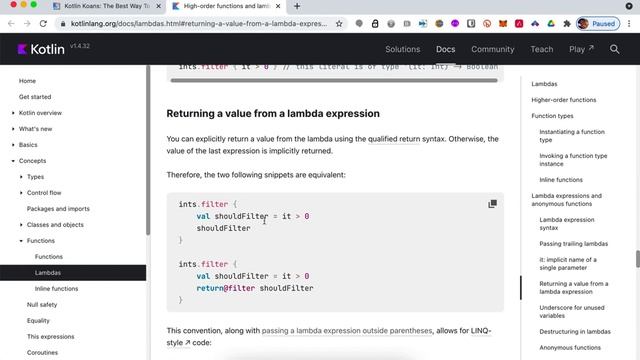
Task: Click the red square extension icon
Action: click(x=519, y=24)
